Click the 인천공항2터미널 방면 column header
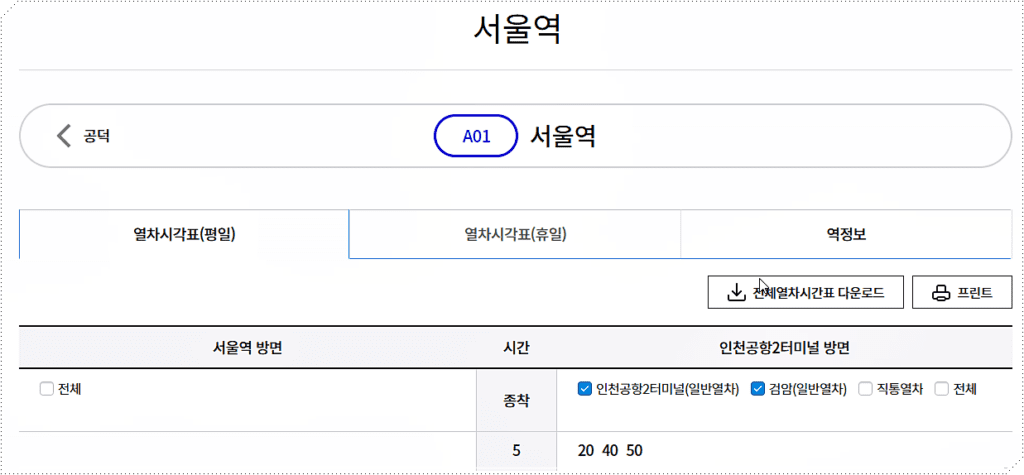The image size is (1024, 475). pyautogui.click(x=784, y=348)
